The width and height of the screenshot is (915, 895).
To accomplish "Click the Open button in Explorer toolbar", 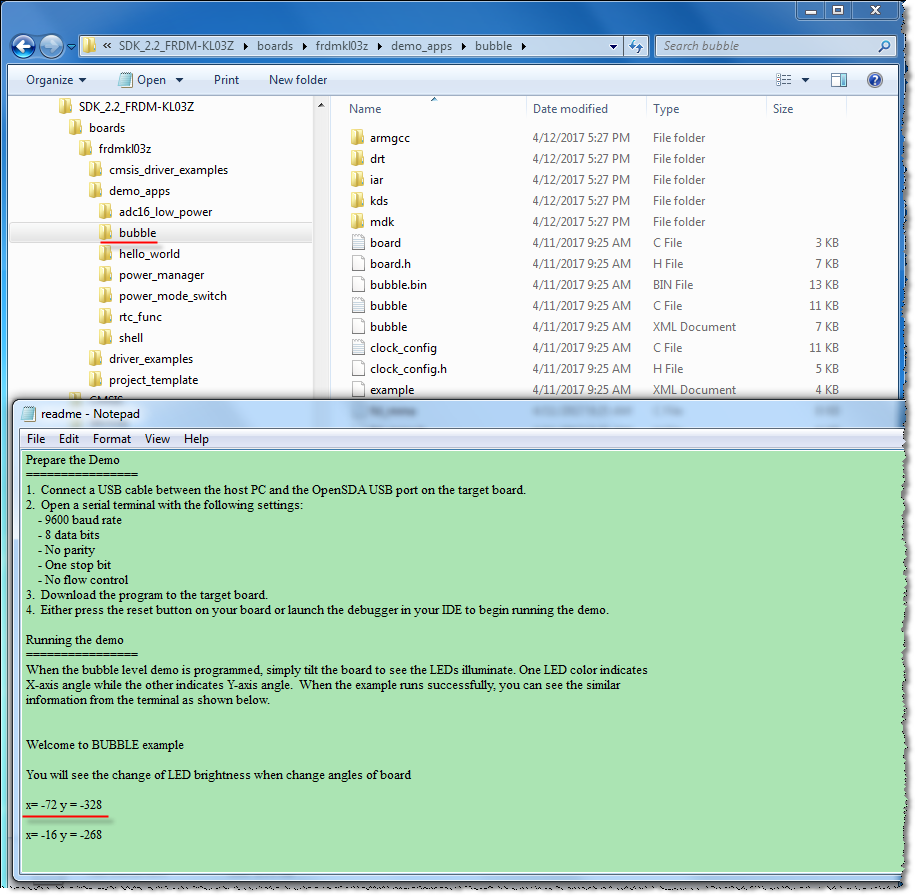I will click(x=143, y=80).
